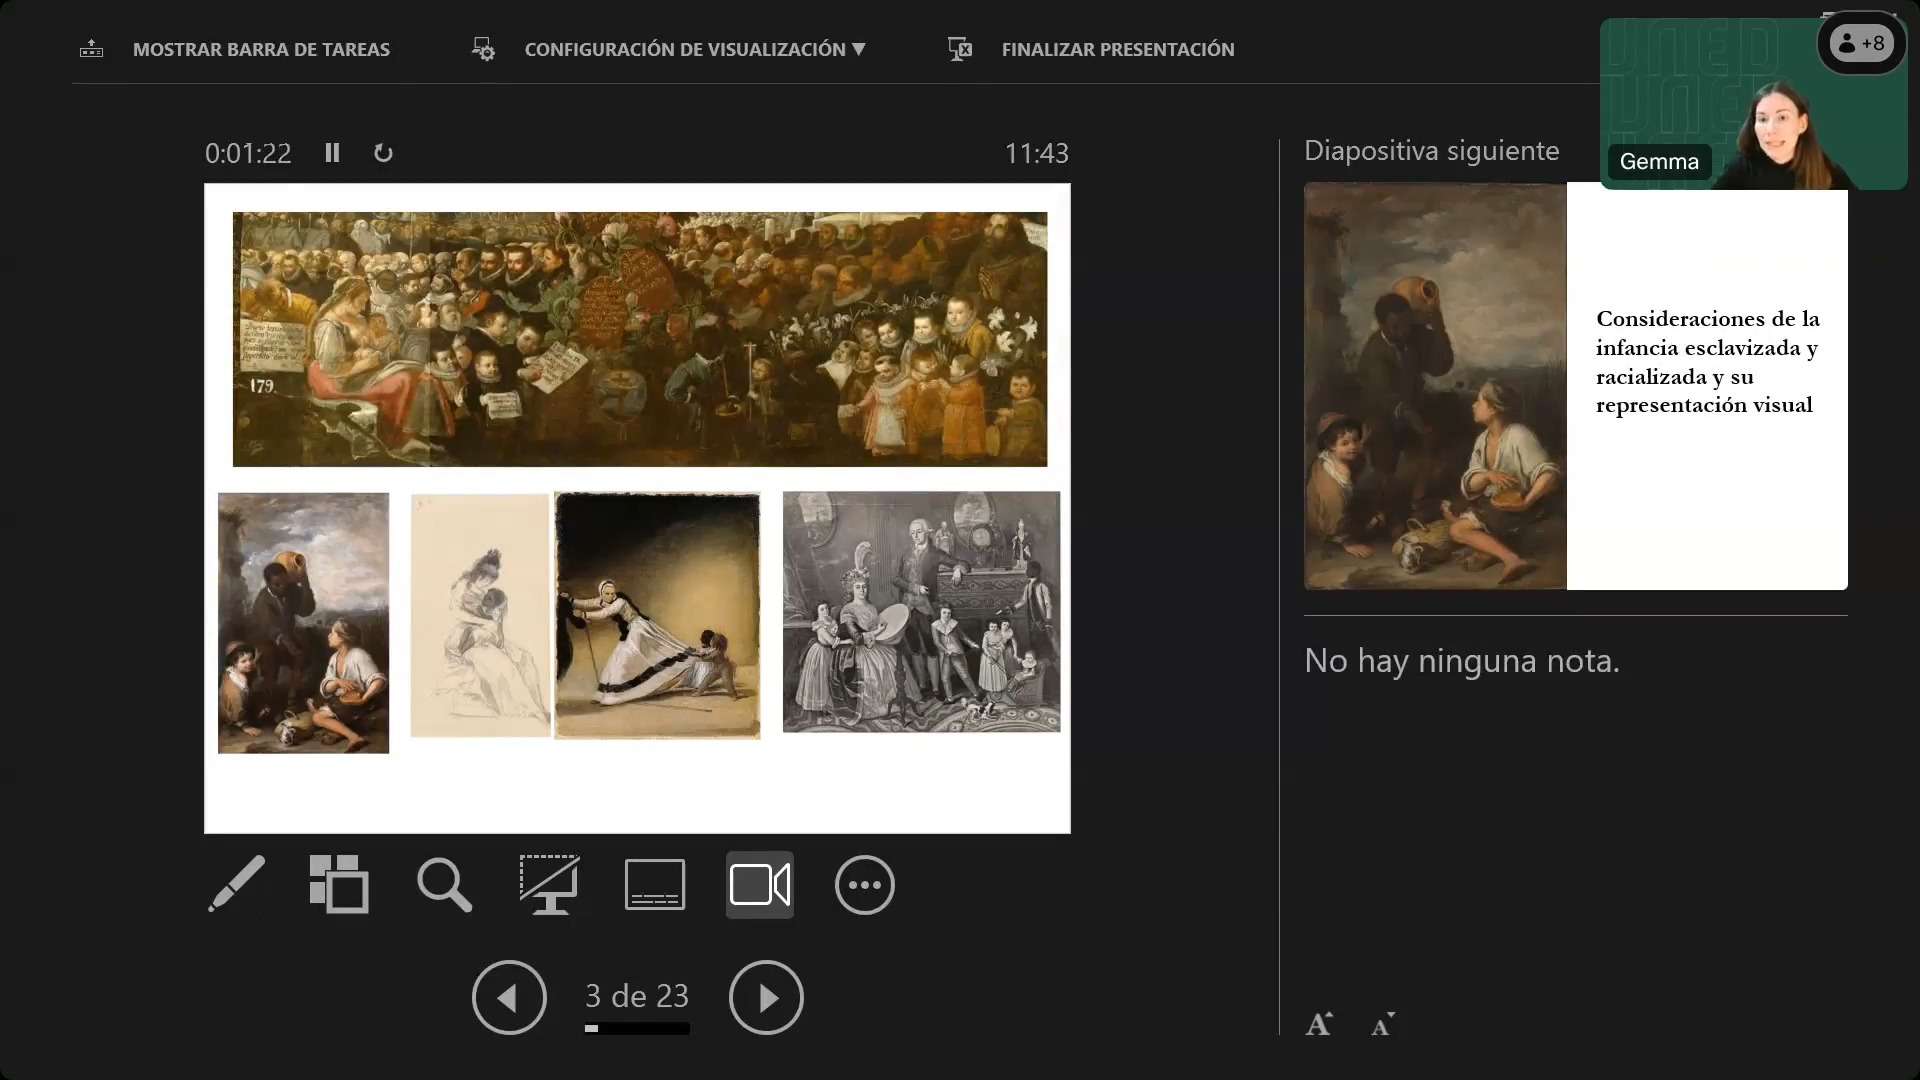Advance to the next slide
Screen dimensions: 1920x1080
click(x=766, y=997)
